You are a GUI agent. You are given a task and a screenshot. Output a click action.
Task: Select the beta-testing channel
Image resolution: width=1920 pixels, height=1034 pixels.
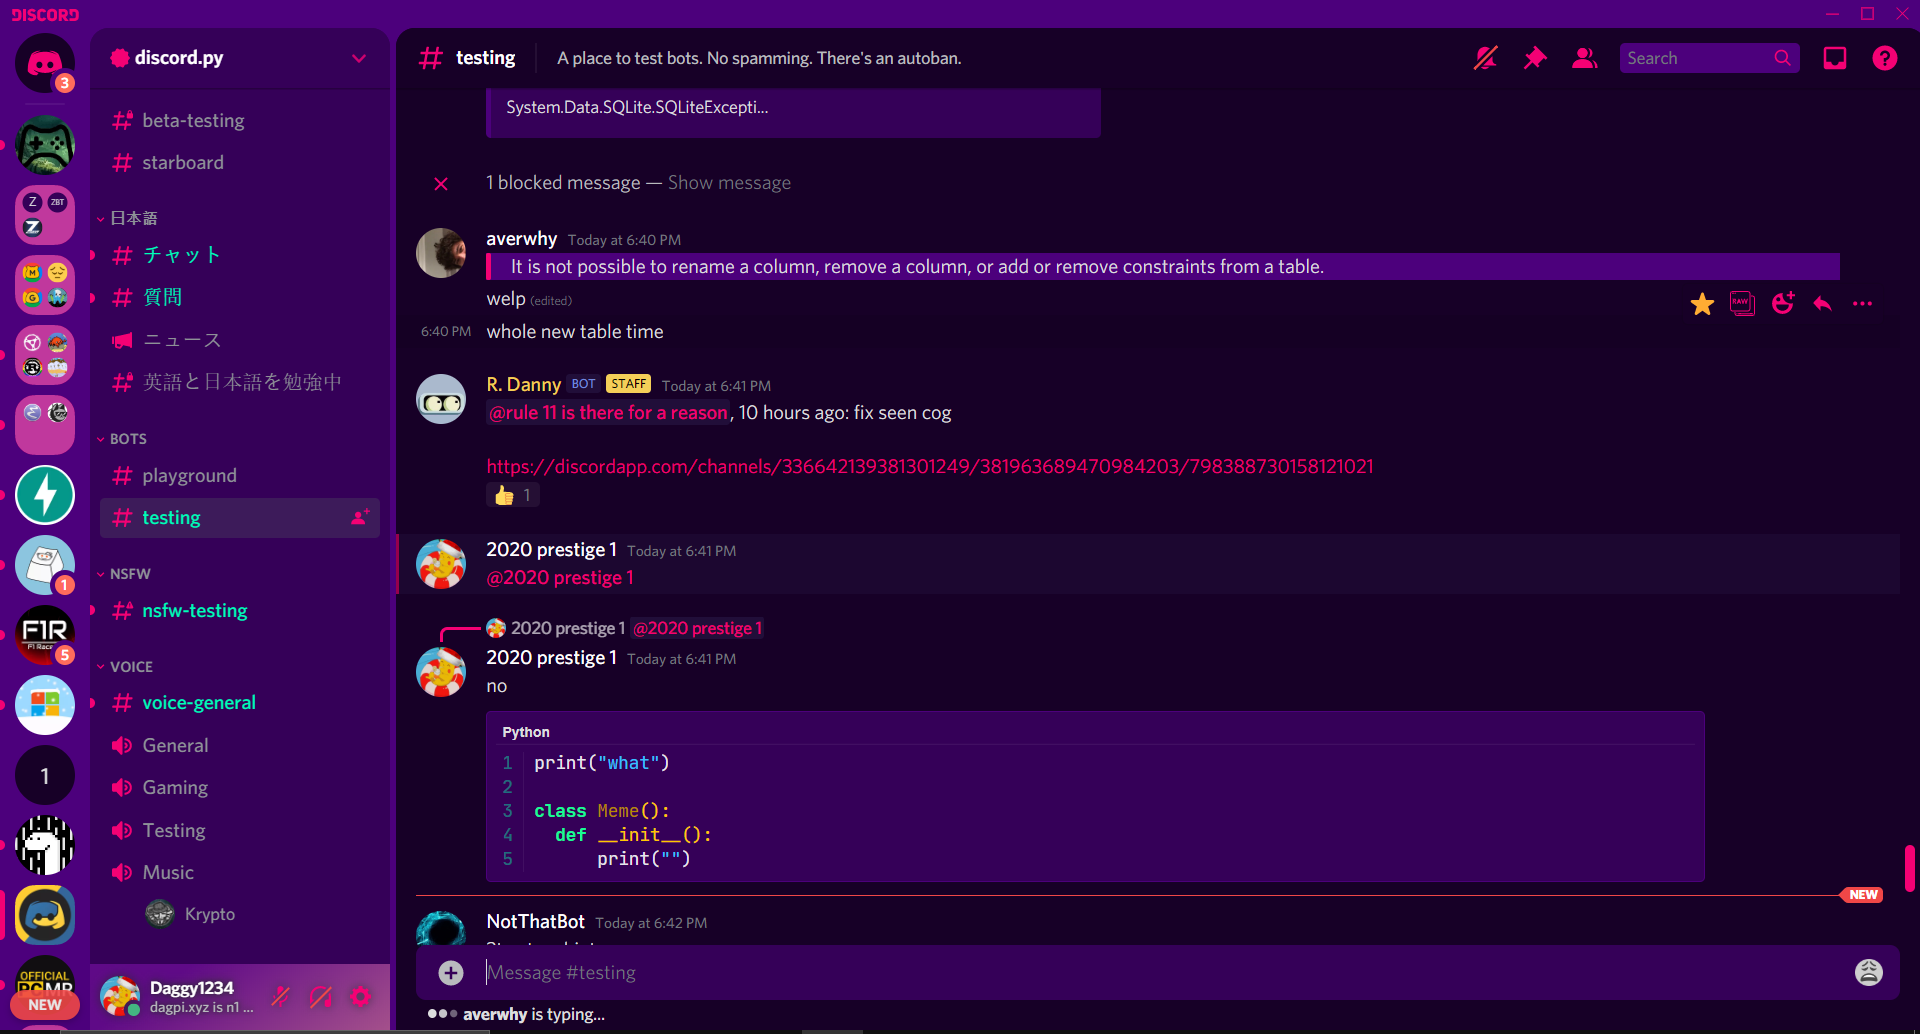(x=193, y=121)
